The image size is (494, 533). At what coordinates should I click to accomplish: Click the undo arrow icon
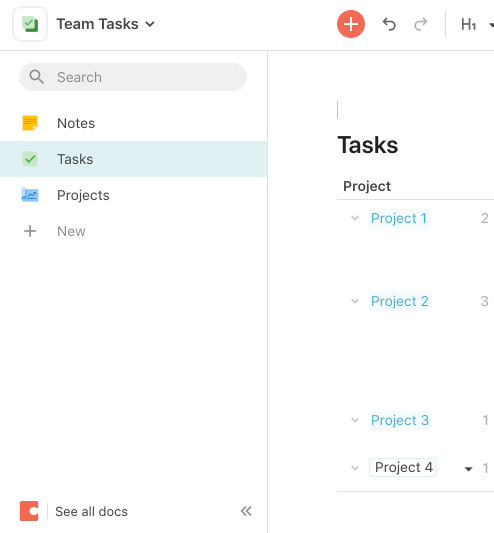pos(389,24)
